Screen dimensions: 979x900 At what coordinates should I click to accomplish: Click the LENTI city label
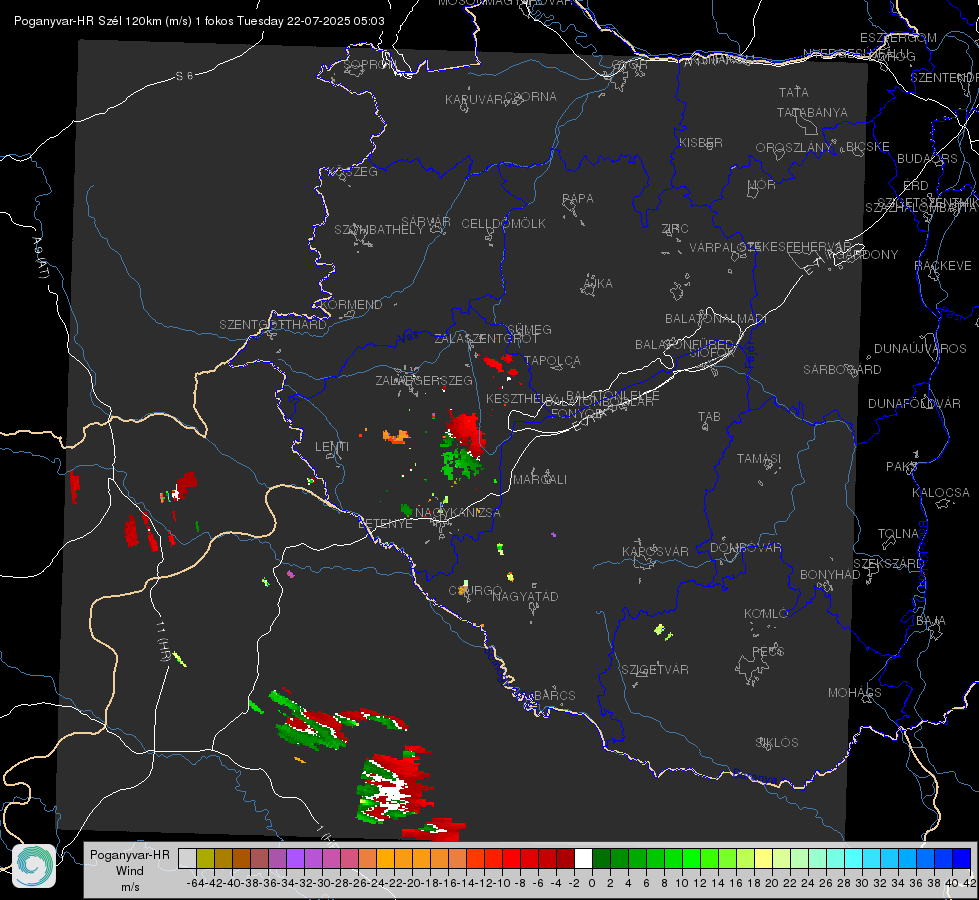(x=332, y=447)
